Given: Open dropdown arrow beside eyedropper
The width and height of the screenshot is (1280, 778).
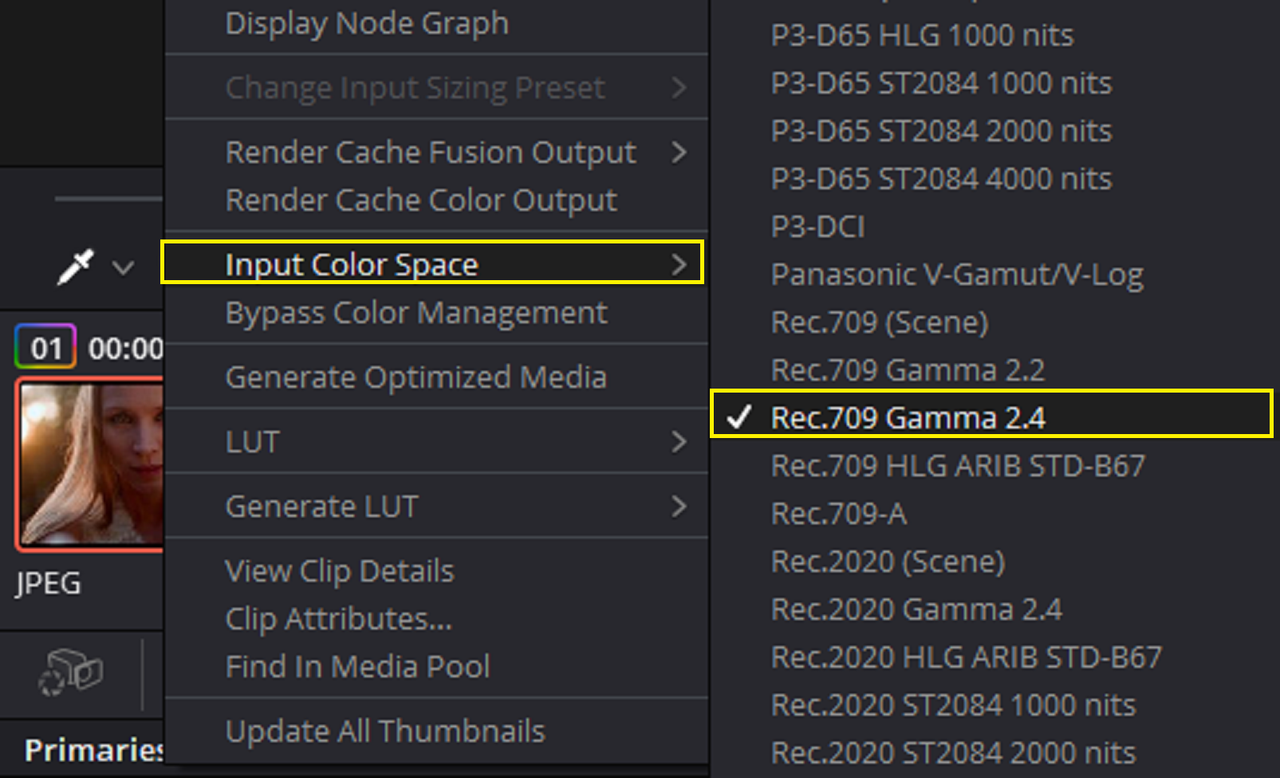Looking at the screenshot, I should click(x=123, y=268).
